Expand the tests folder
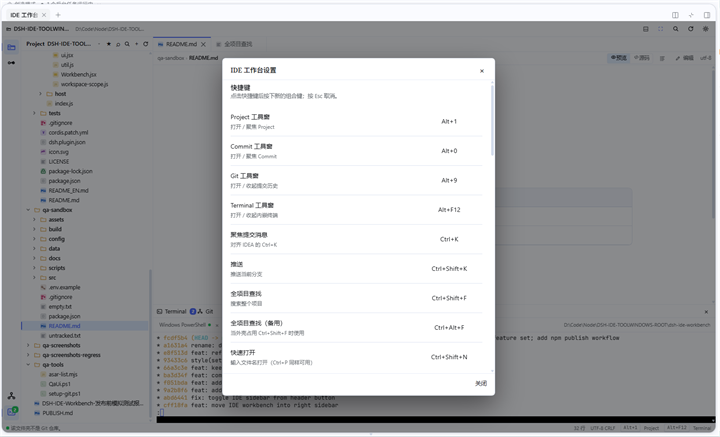The width and height of the screenshot is (720, 437). click(x=34, y=113)
